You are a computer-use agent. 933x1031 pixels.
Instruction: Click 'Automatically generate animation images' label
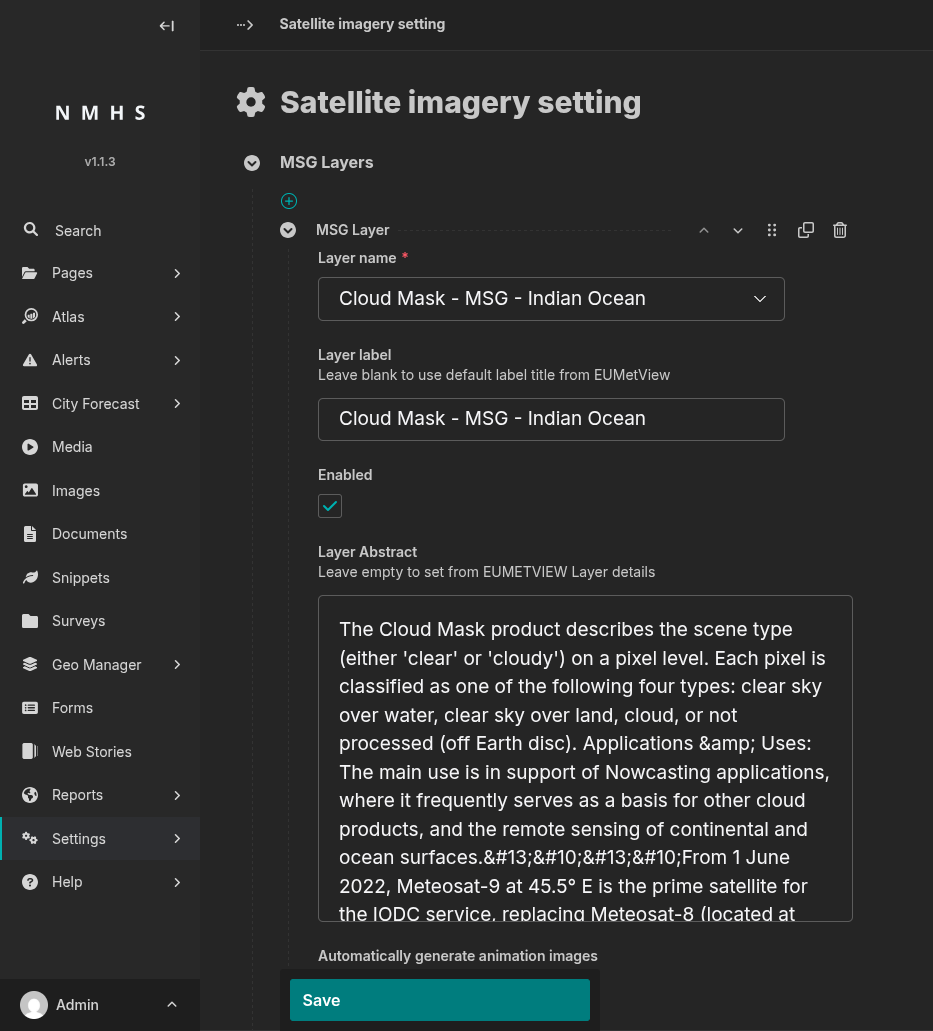pos(458,956)
